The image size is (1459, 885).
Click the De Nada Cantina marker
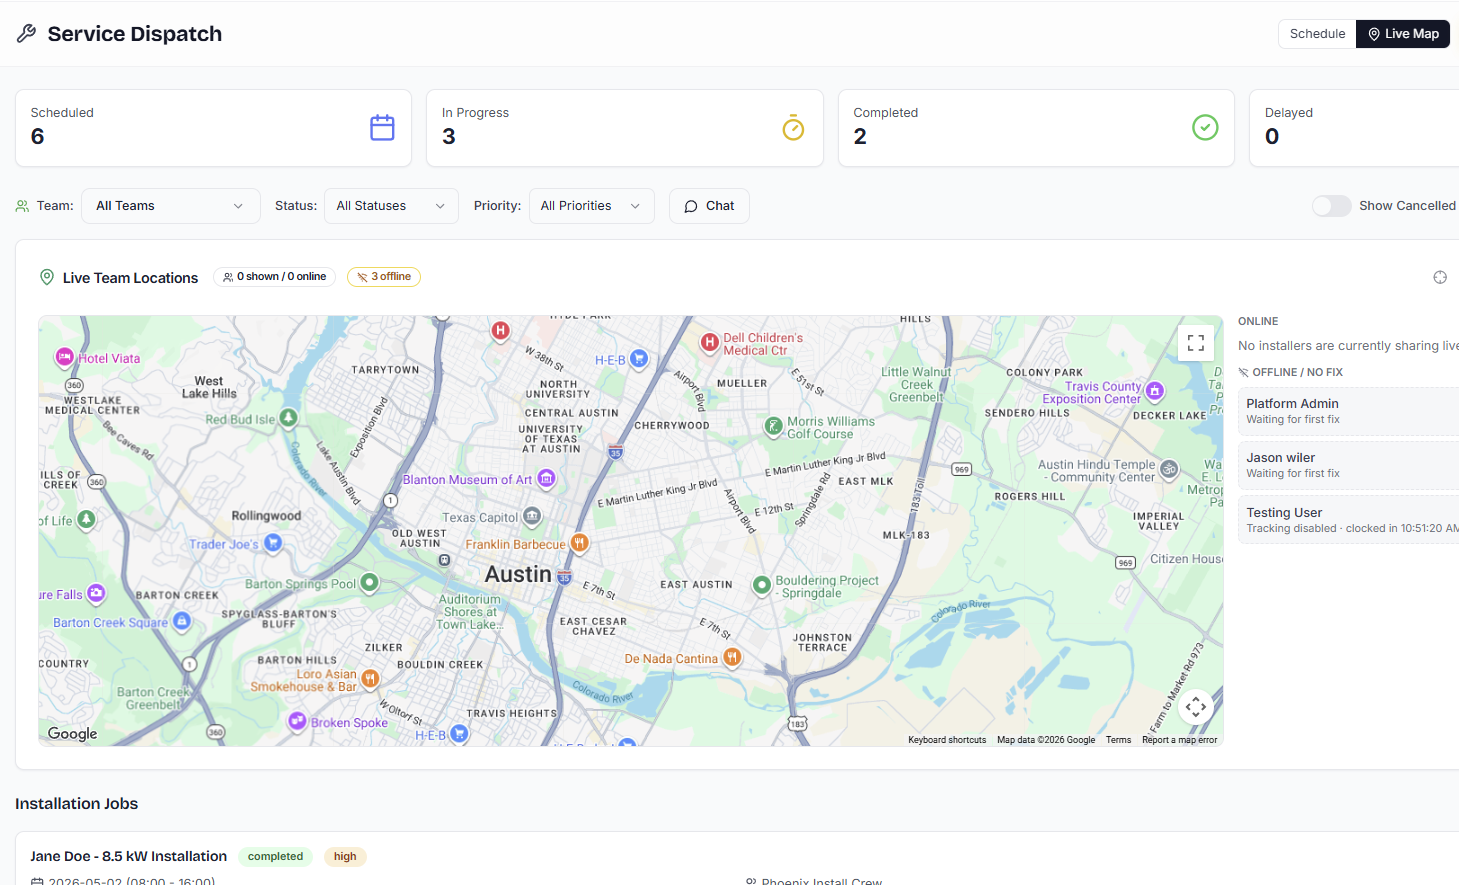[732, 657]
